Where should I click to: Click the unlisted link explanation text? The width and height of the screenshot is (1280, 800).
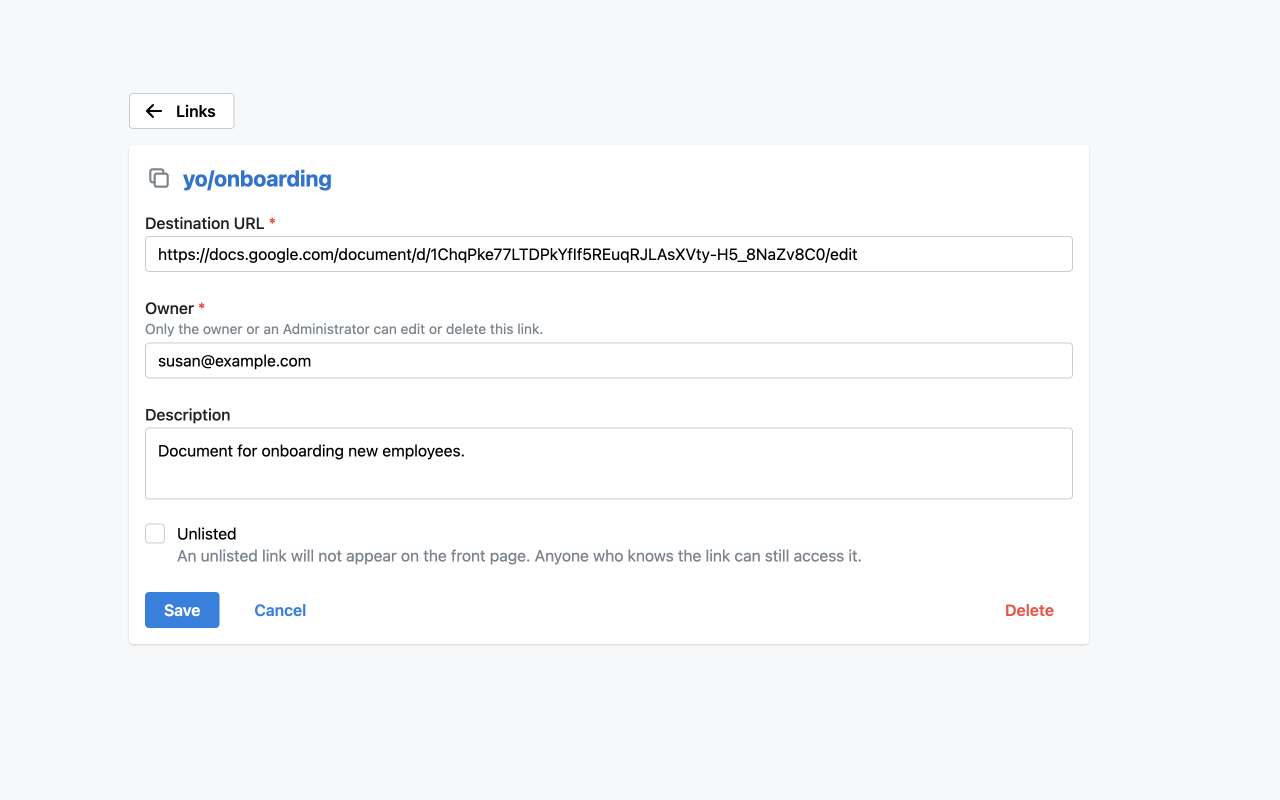click(519, 556)
